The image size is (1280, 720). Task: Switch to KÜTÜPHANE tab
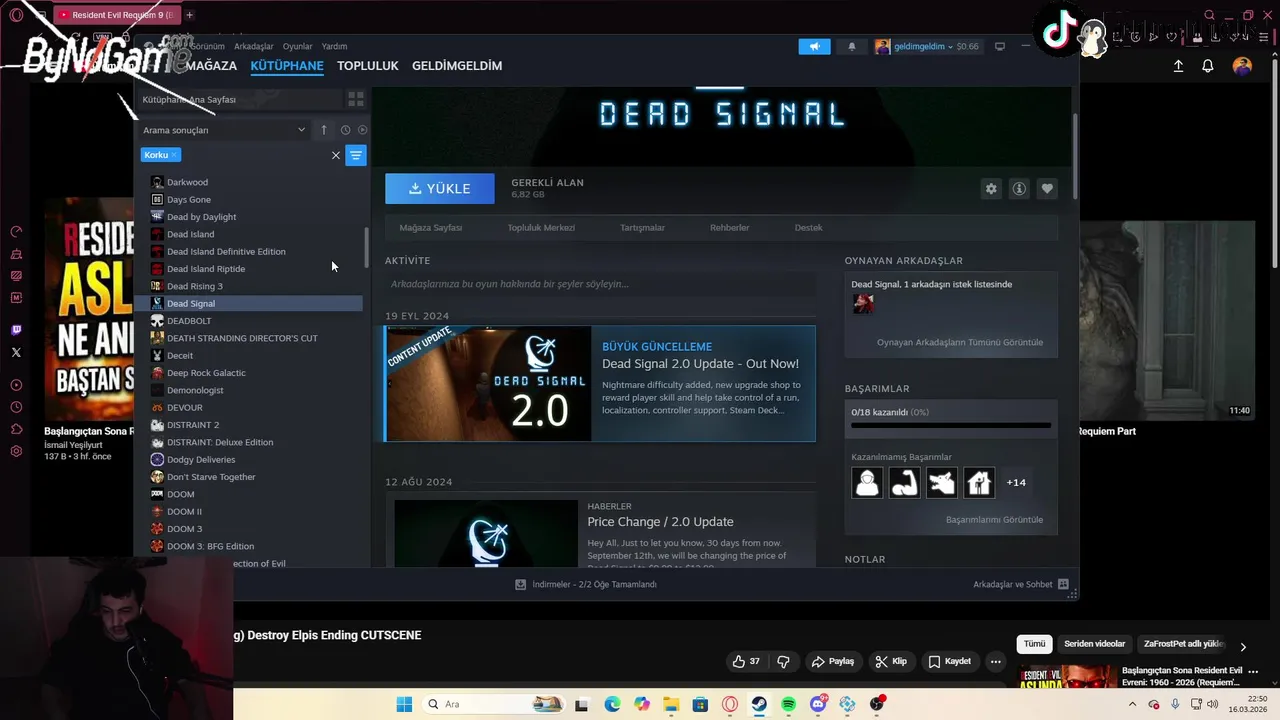(287, 66)
